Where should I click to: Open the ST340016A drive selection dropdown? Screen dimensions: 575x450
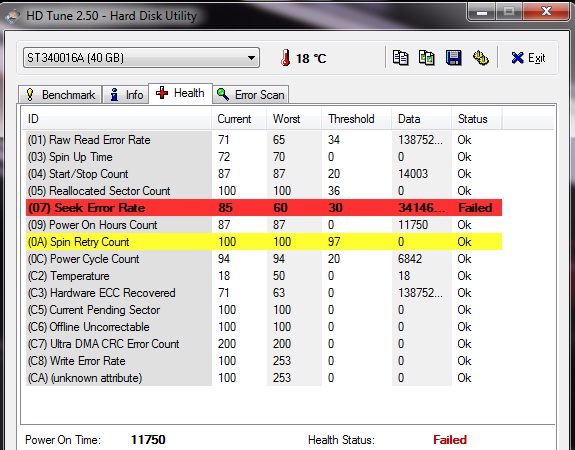pyautogui.click(x=142, y=58)
